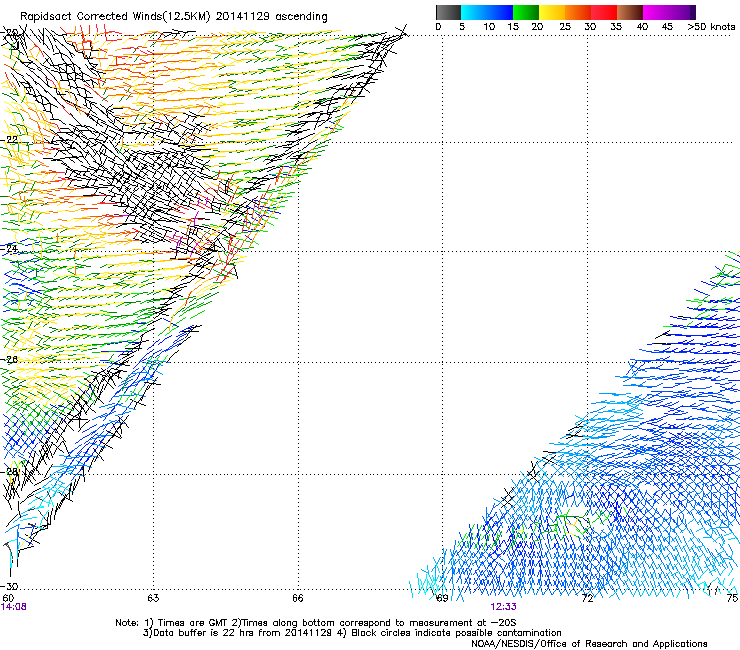Click the purple time label '14:08'
The image size is (740, 650).
coord(14,607)
